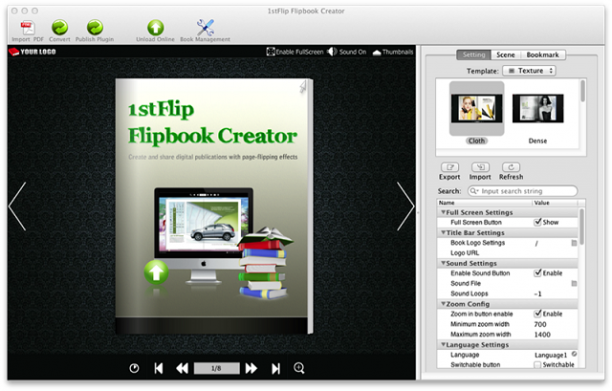Click the page number field 1/8
This screenshot has height=391, width=612.
(x=216, y=368)
